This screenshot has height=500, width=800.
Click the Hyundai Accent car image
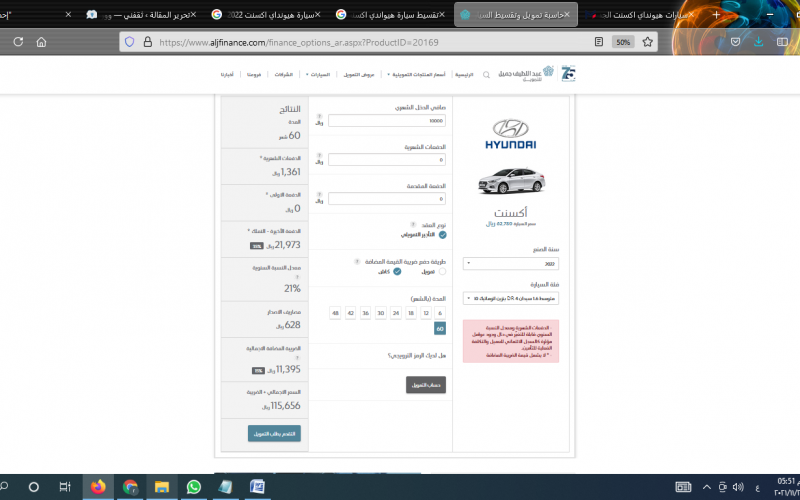511,181
